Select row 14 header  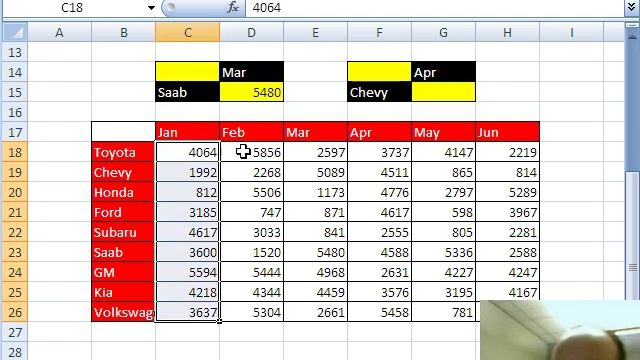tap(15, 72)
